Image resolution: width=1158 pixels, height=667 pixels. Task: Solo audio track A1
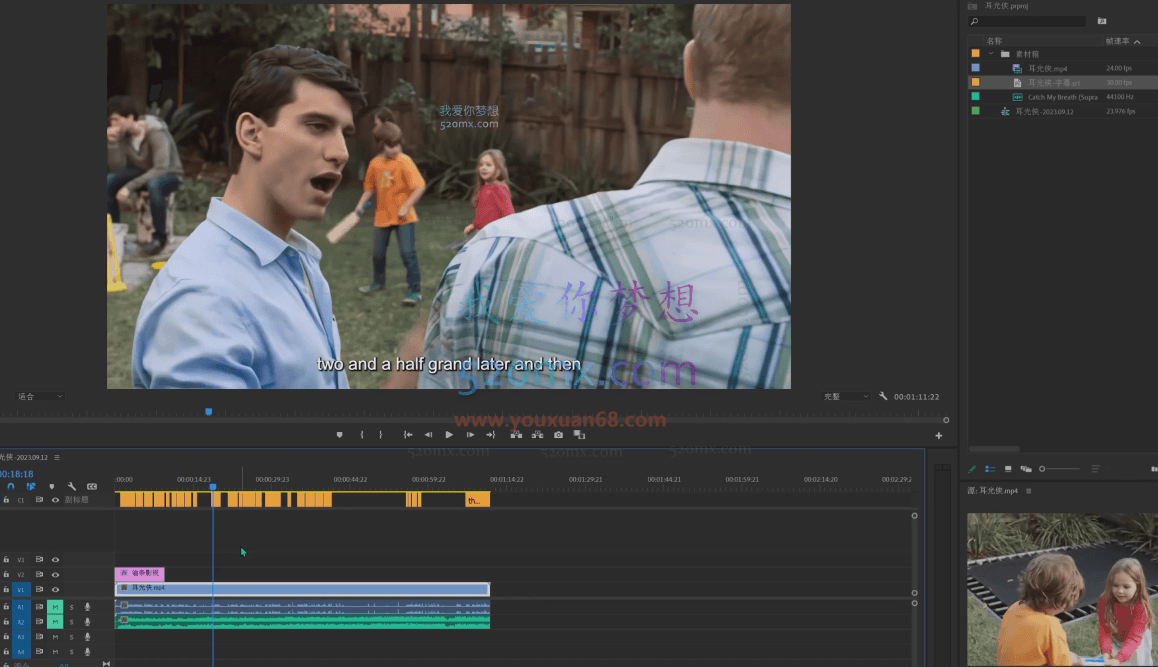72,607
